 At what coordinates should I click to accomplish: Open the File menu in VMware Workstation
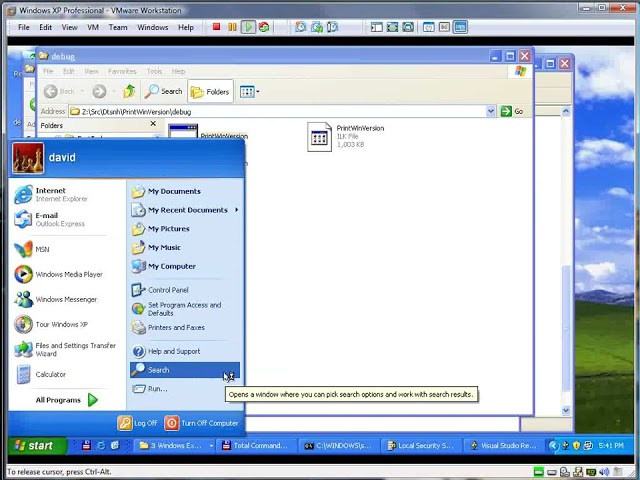click(x=24, y=27)
